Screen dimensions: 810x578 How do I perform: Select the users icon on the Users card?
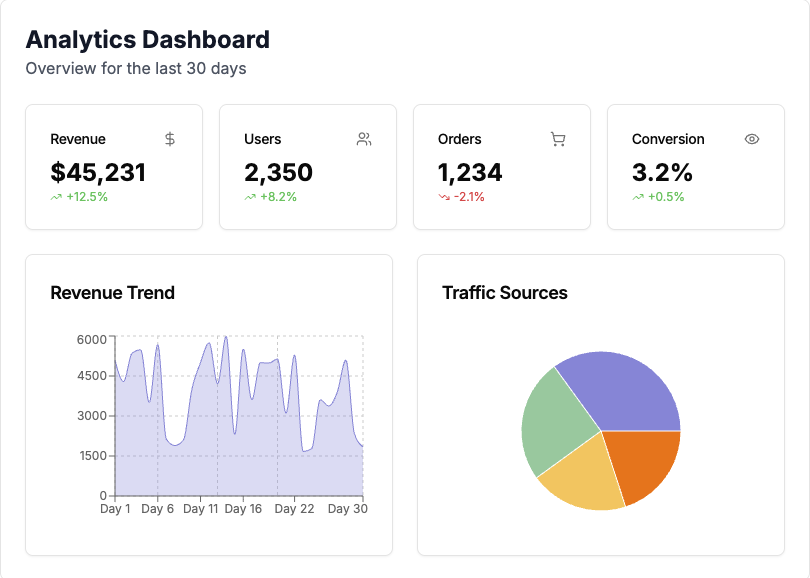[364, 139]
